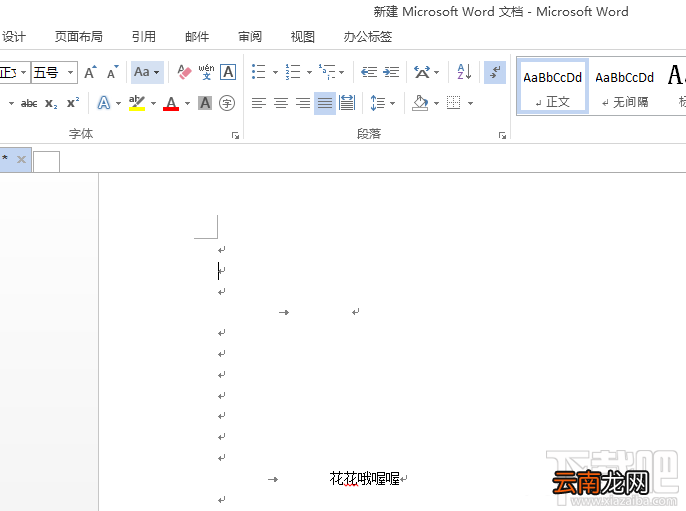
Task: Toggle character shading icon
Action: [x=205, y=103]
